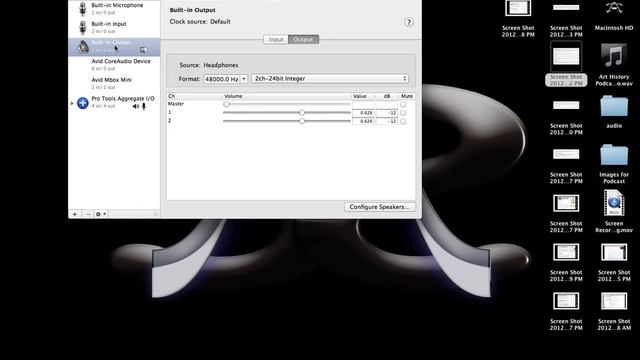Open the gear action menu below device list

coord(101,214)
